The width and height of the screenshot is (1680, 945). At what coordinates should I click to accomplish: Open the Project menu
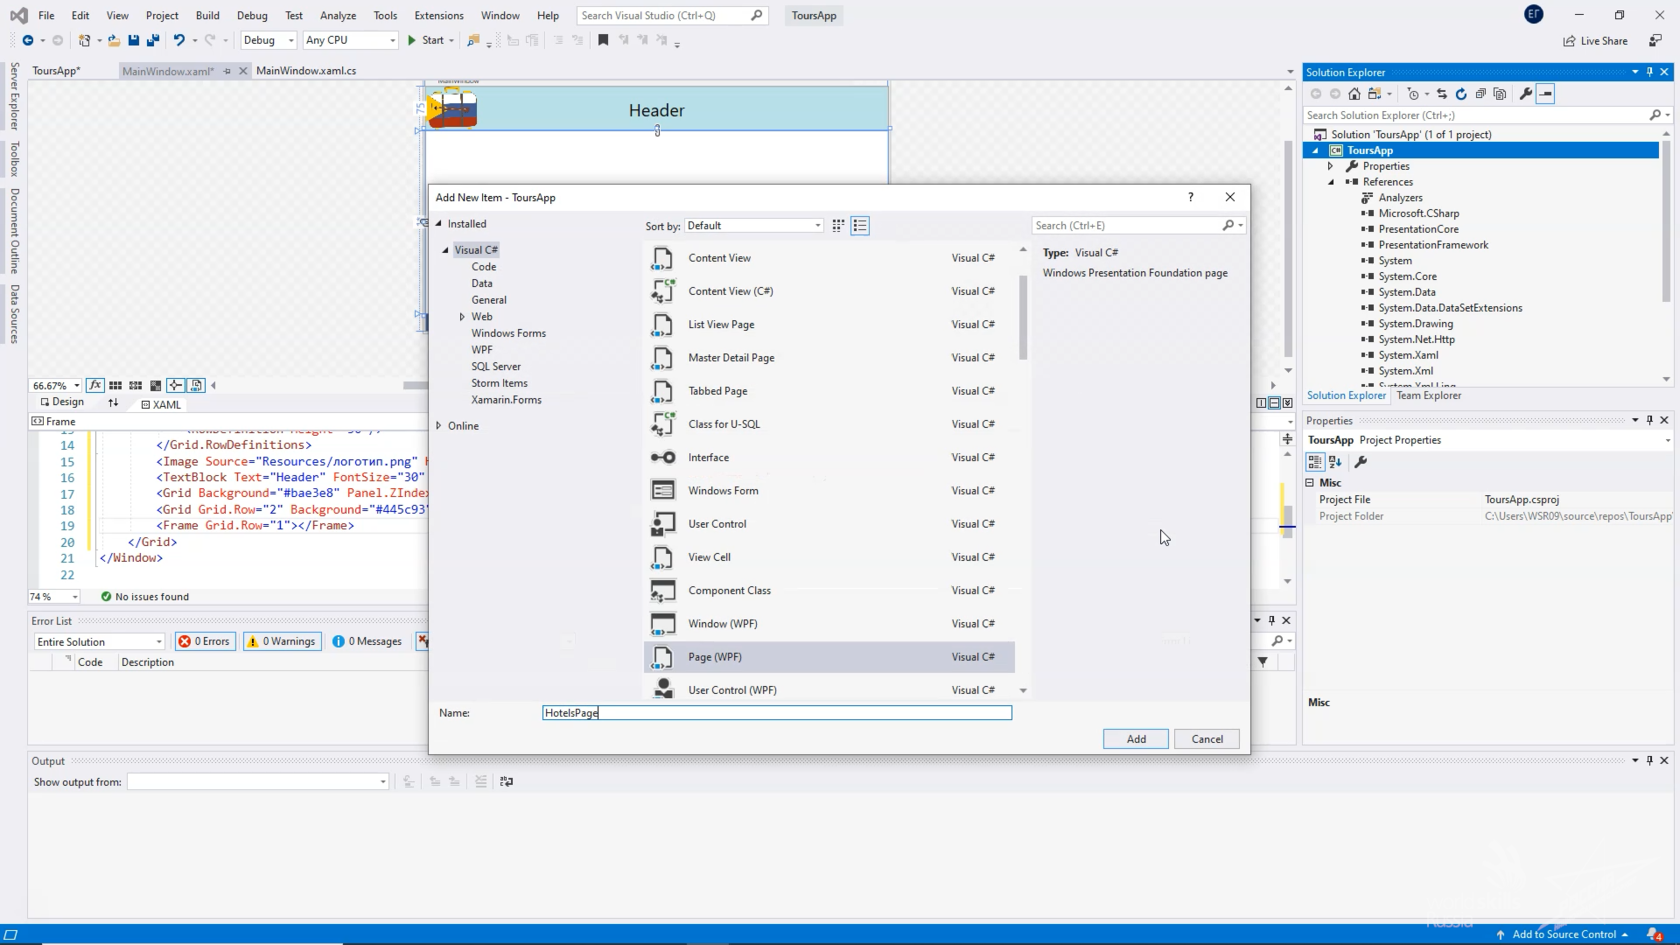(x=162, y=15)
